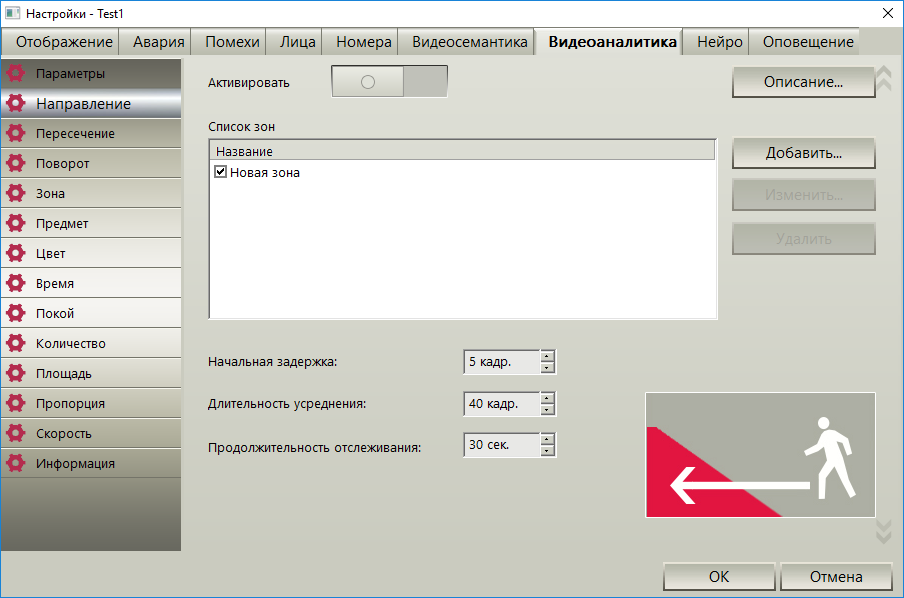Click the app icon in the title bar
Image resolution: width=904 pixels, height=598 pixels.
pyautogui.click(x=13, y=13)
